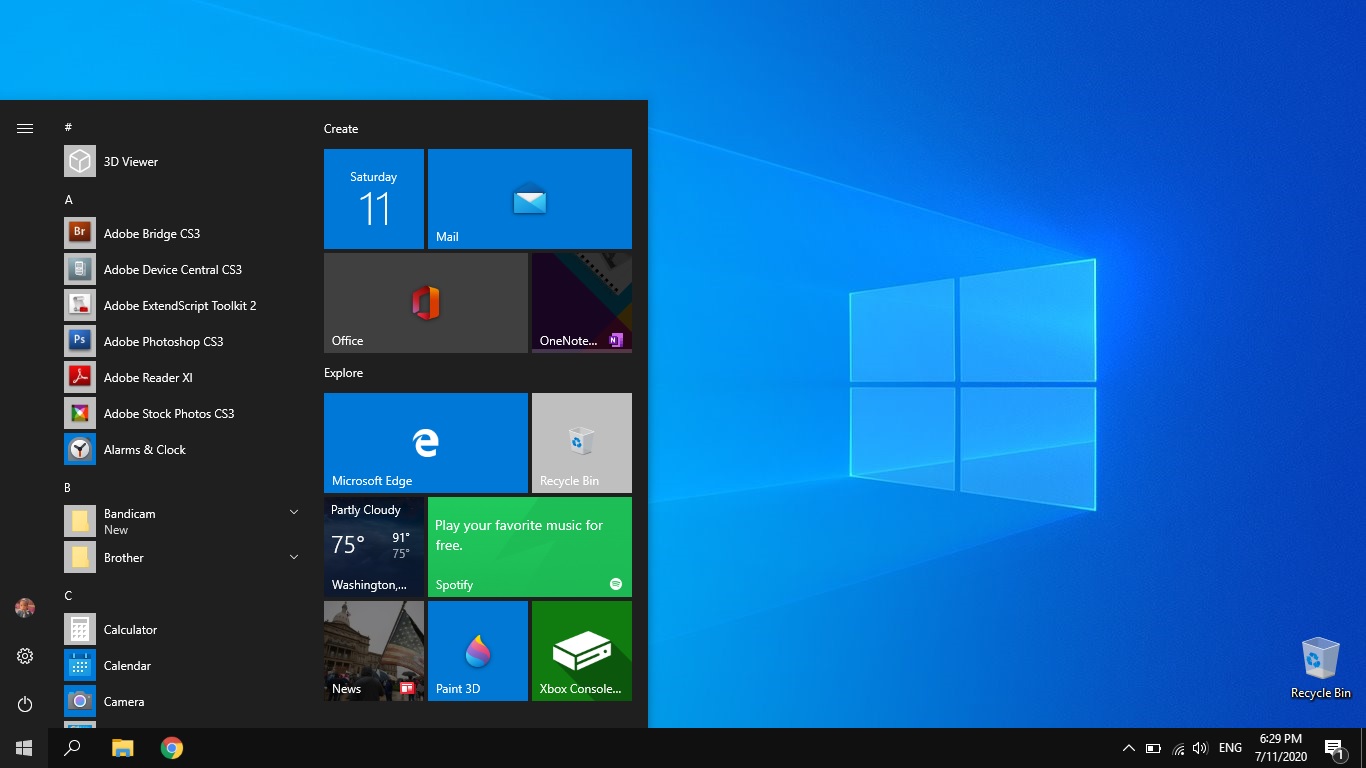
Task: Click the ENG language indicator
Action: pos(1229,747)
